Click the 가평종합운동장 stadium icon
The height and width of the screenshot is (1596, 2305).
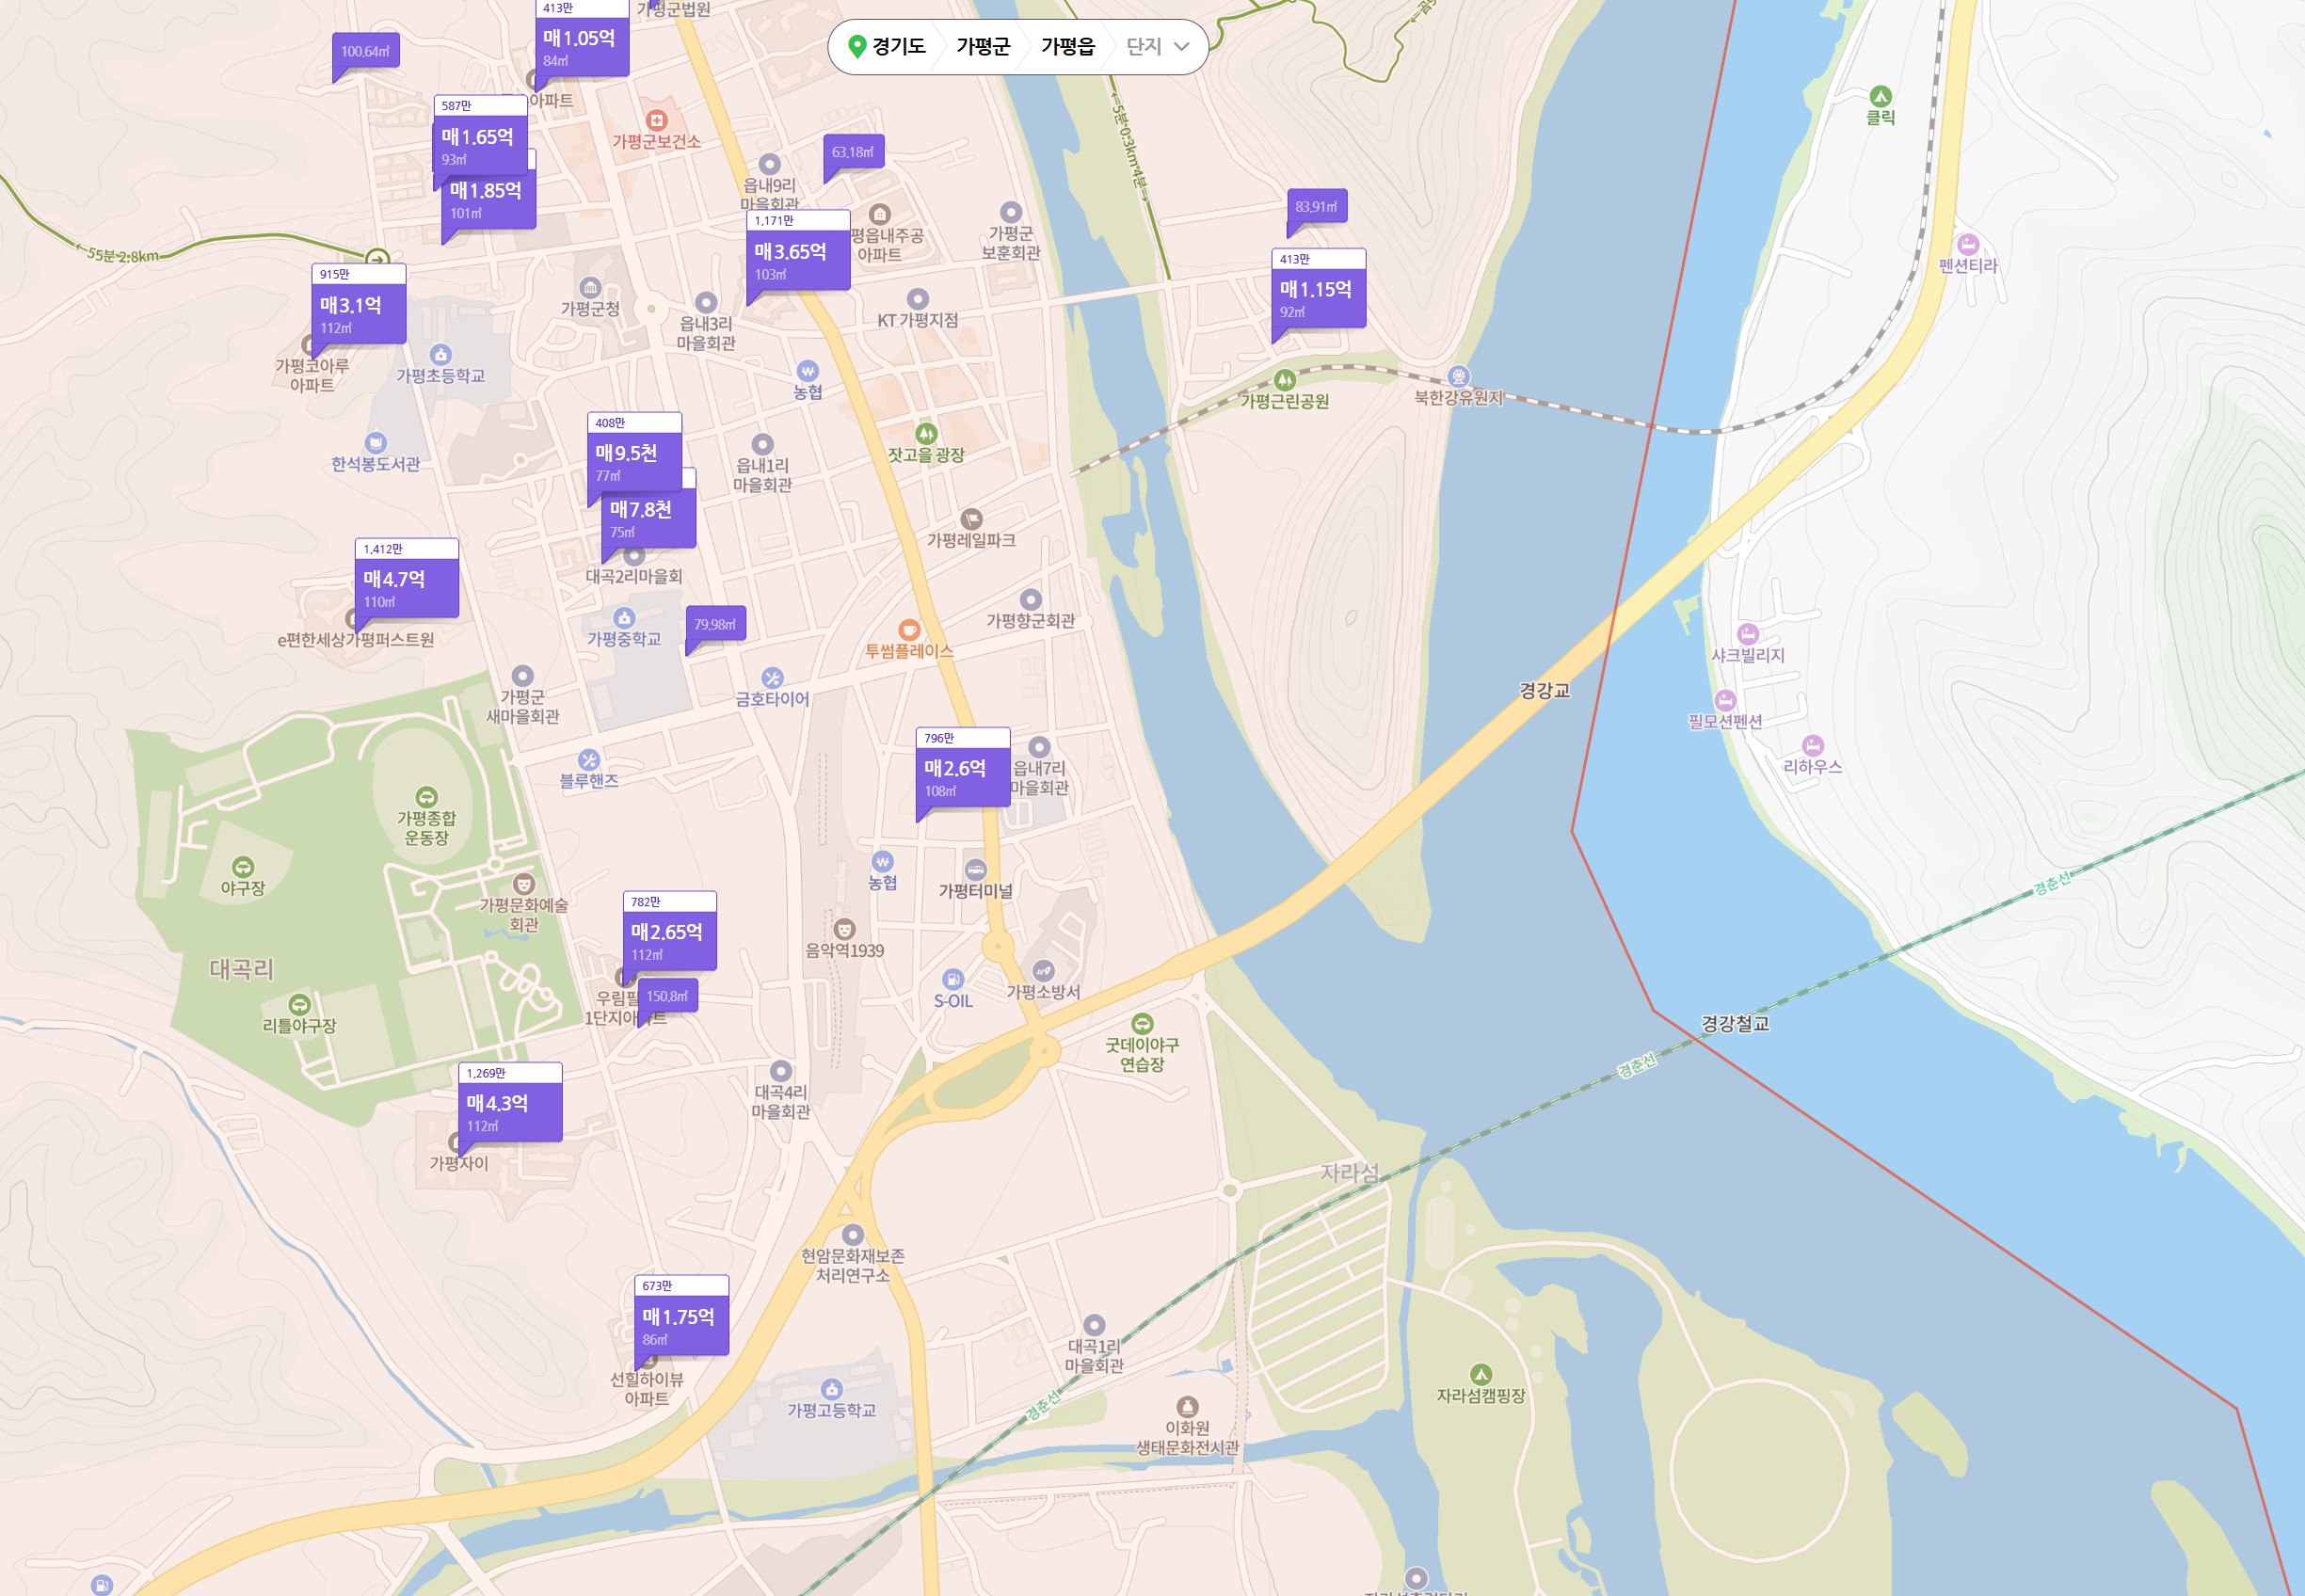click(426, 797)
